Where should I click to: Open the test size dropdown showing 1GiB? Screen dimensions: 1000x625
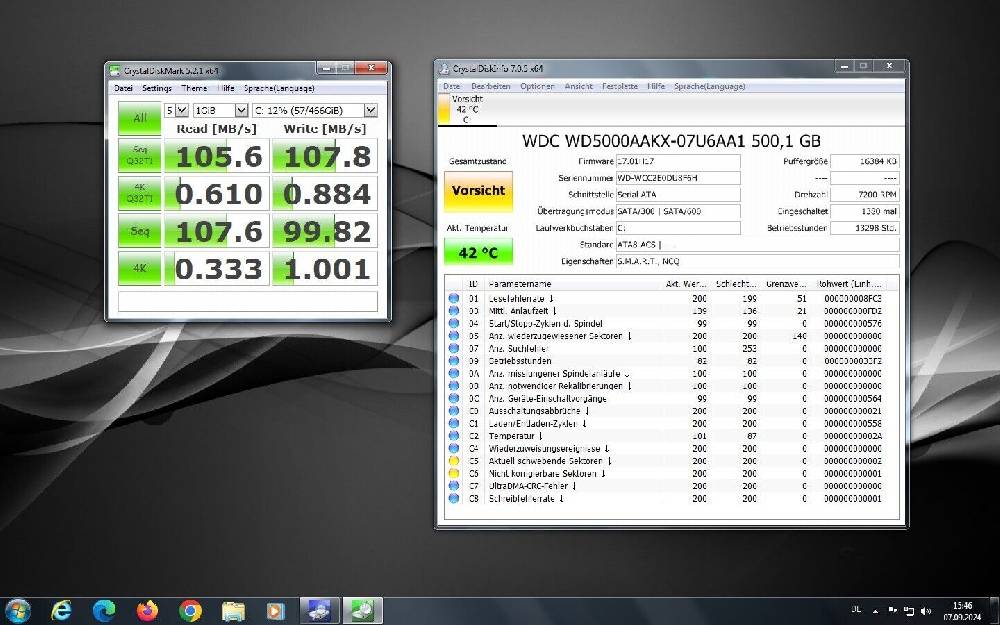[220, 110]
